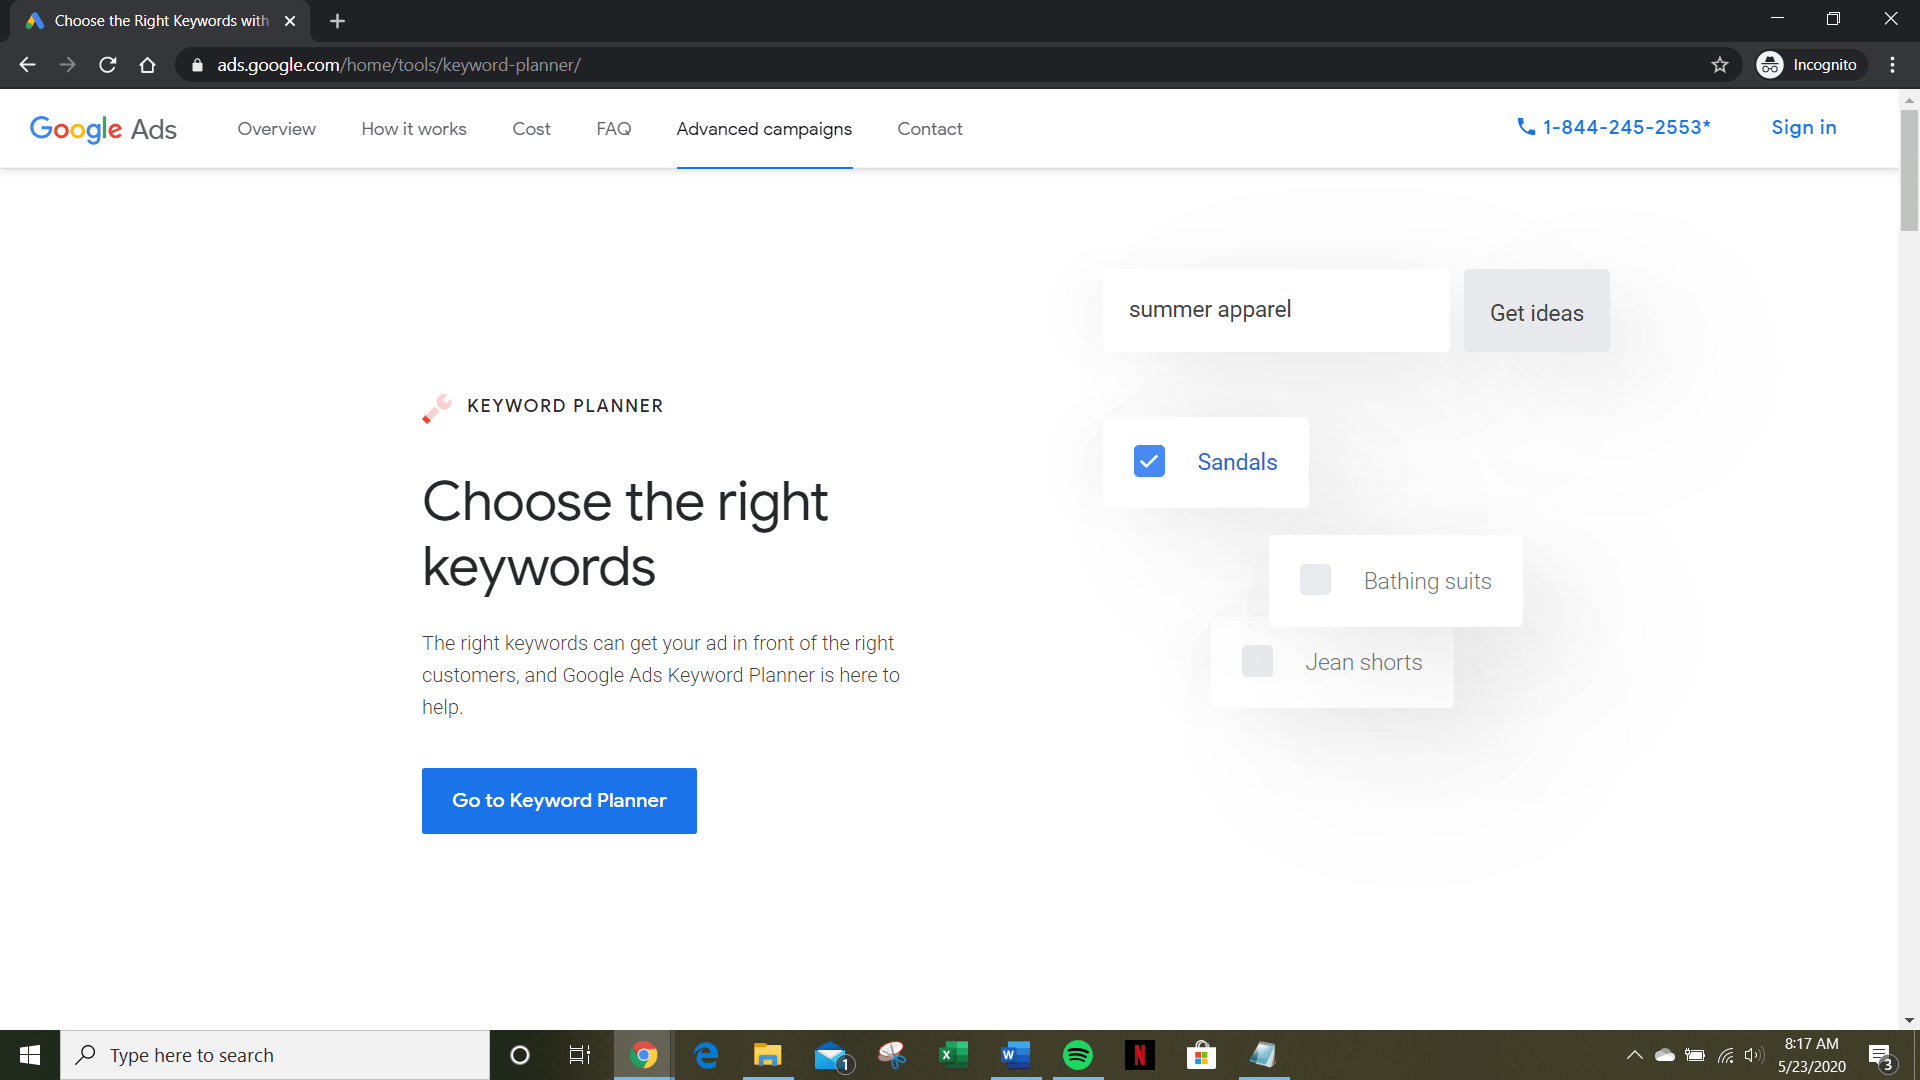
Task: Click the address bar URL
Action: pos(399,65)
